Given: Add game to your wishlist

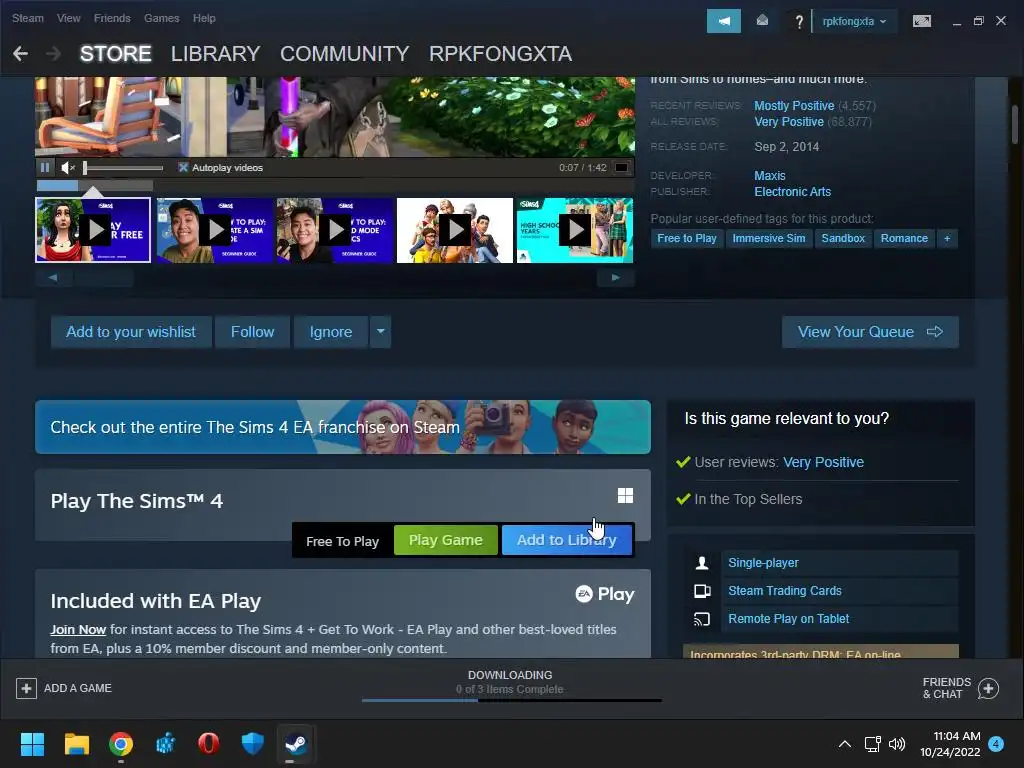Looking at the screenshot, I should coord(131,332).
